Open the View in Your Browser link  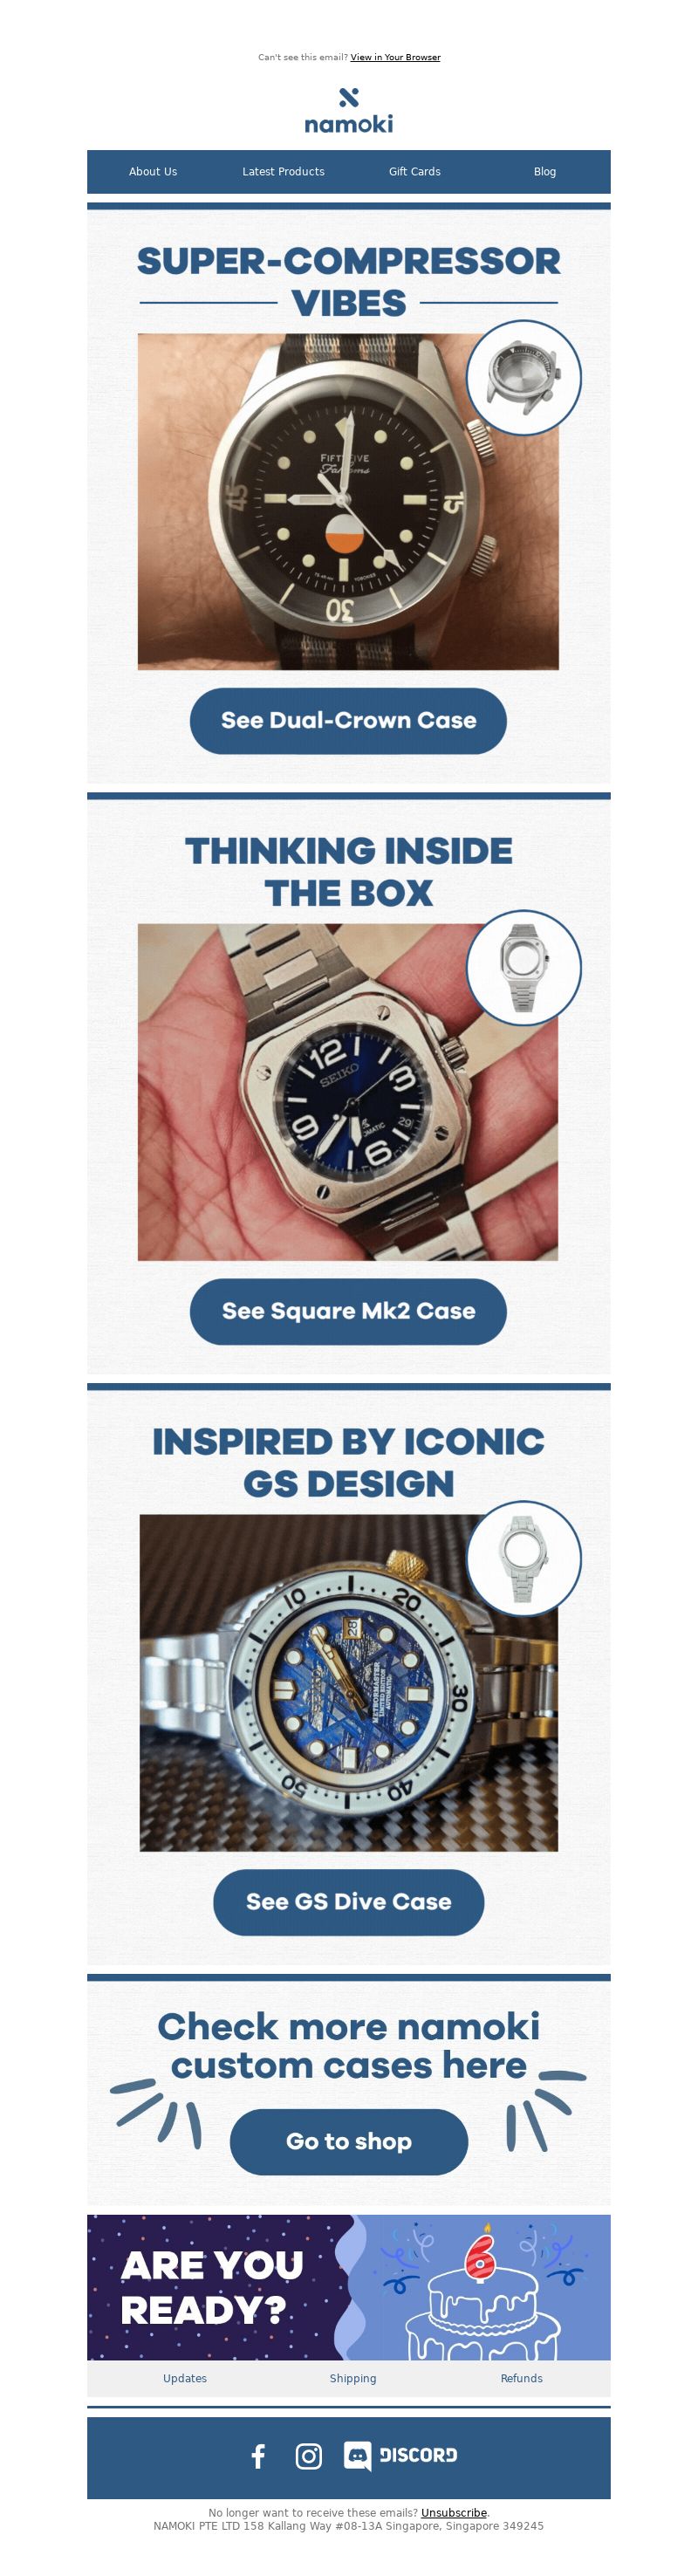point(395,57)
